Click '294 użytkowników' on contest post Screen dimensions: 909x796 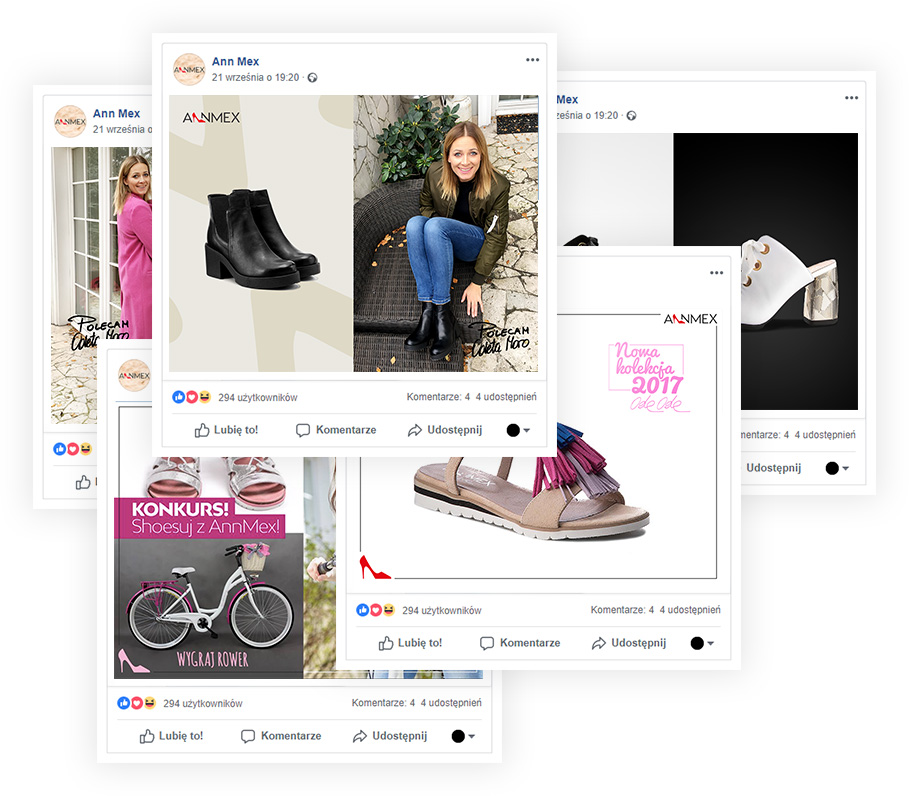click(203, 704)
